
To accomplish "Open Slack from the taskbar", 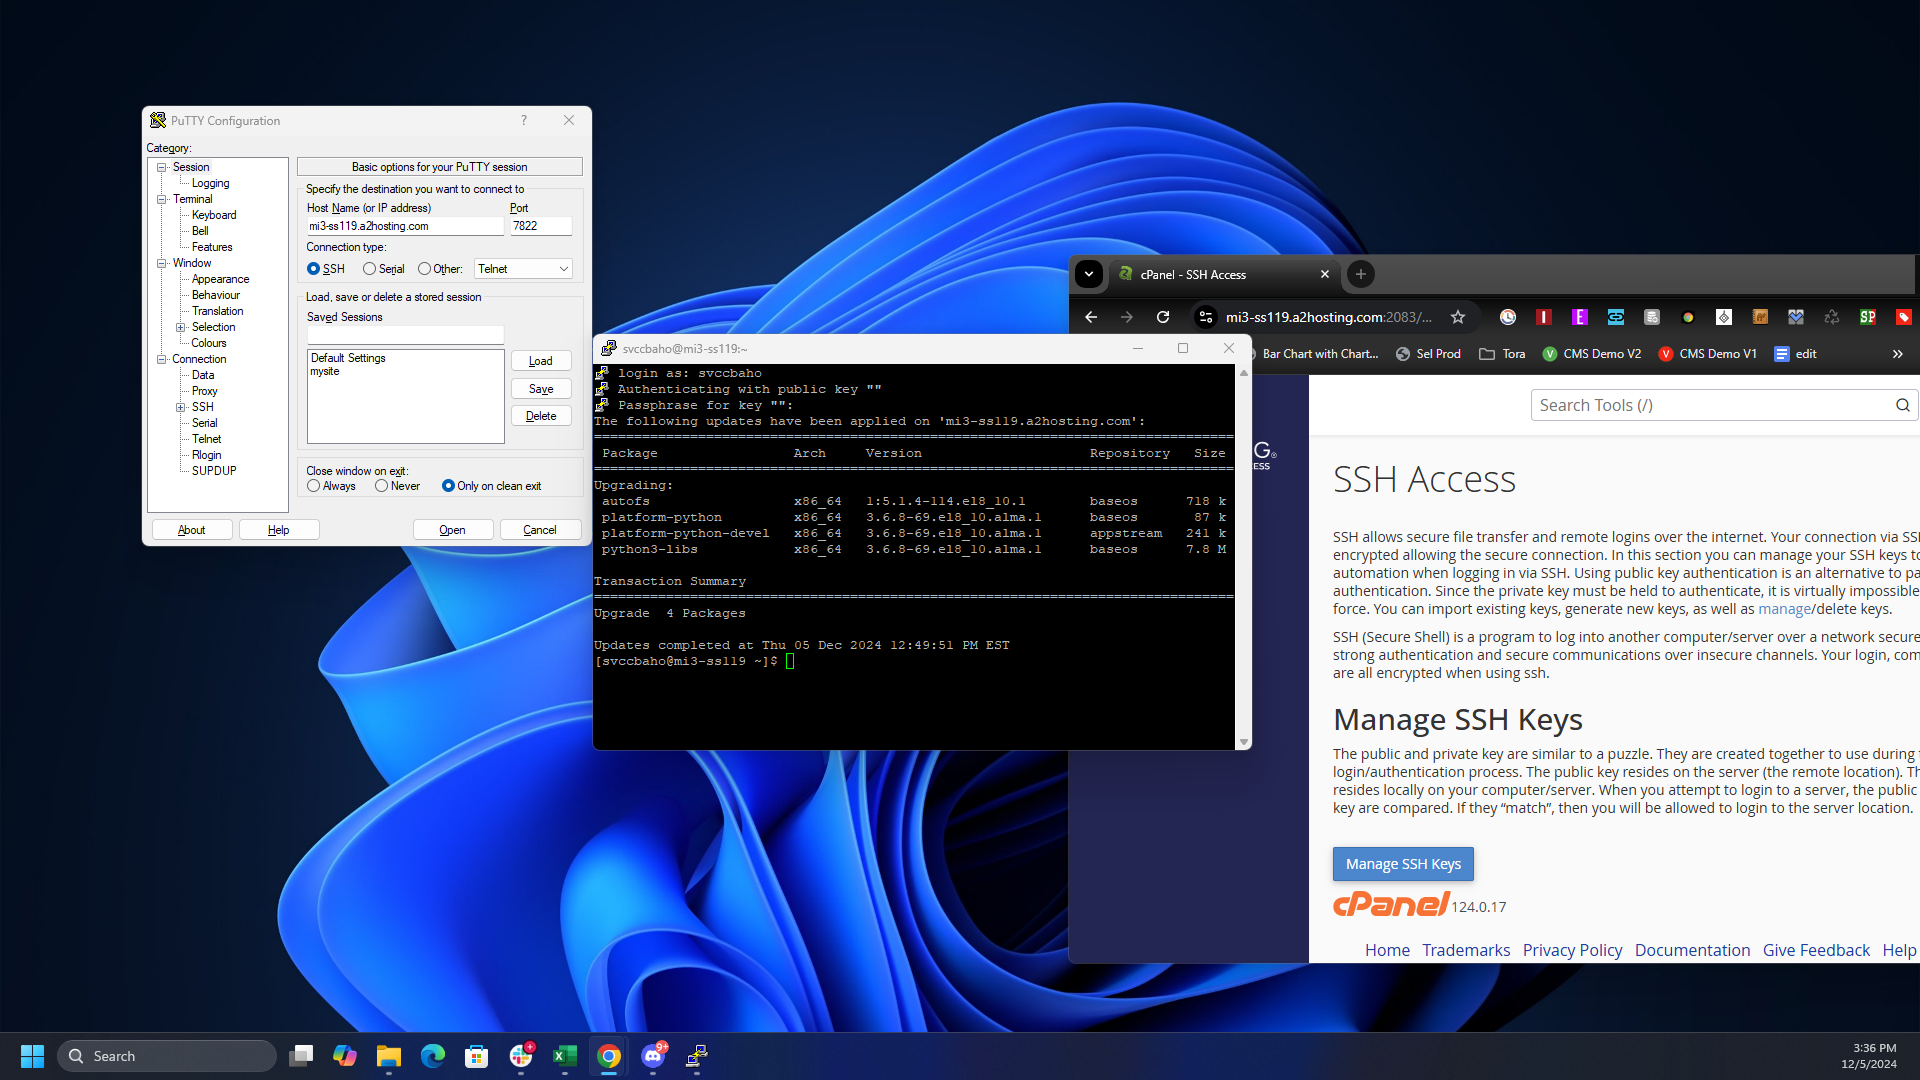I will point(521,1056).
